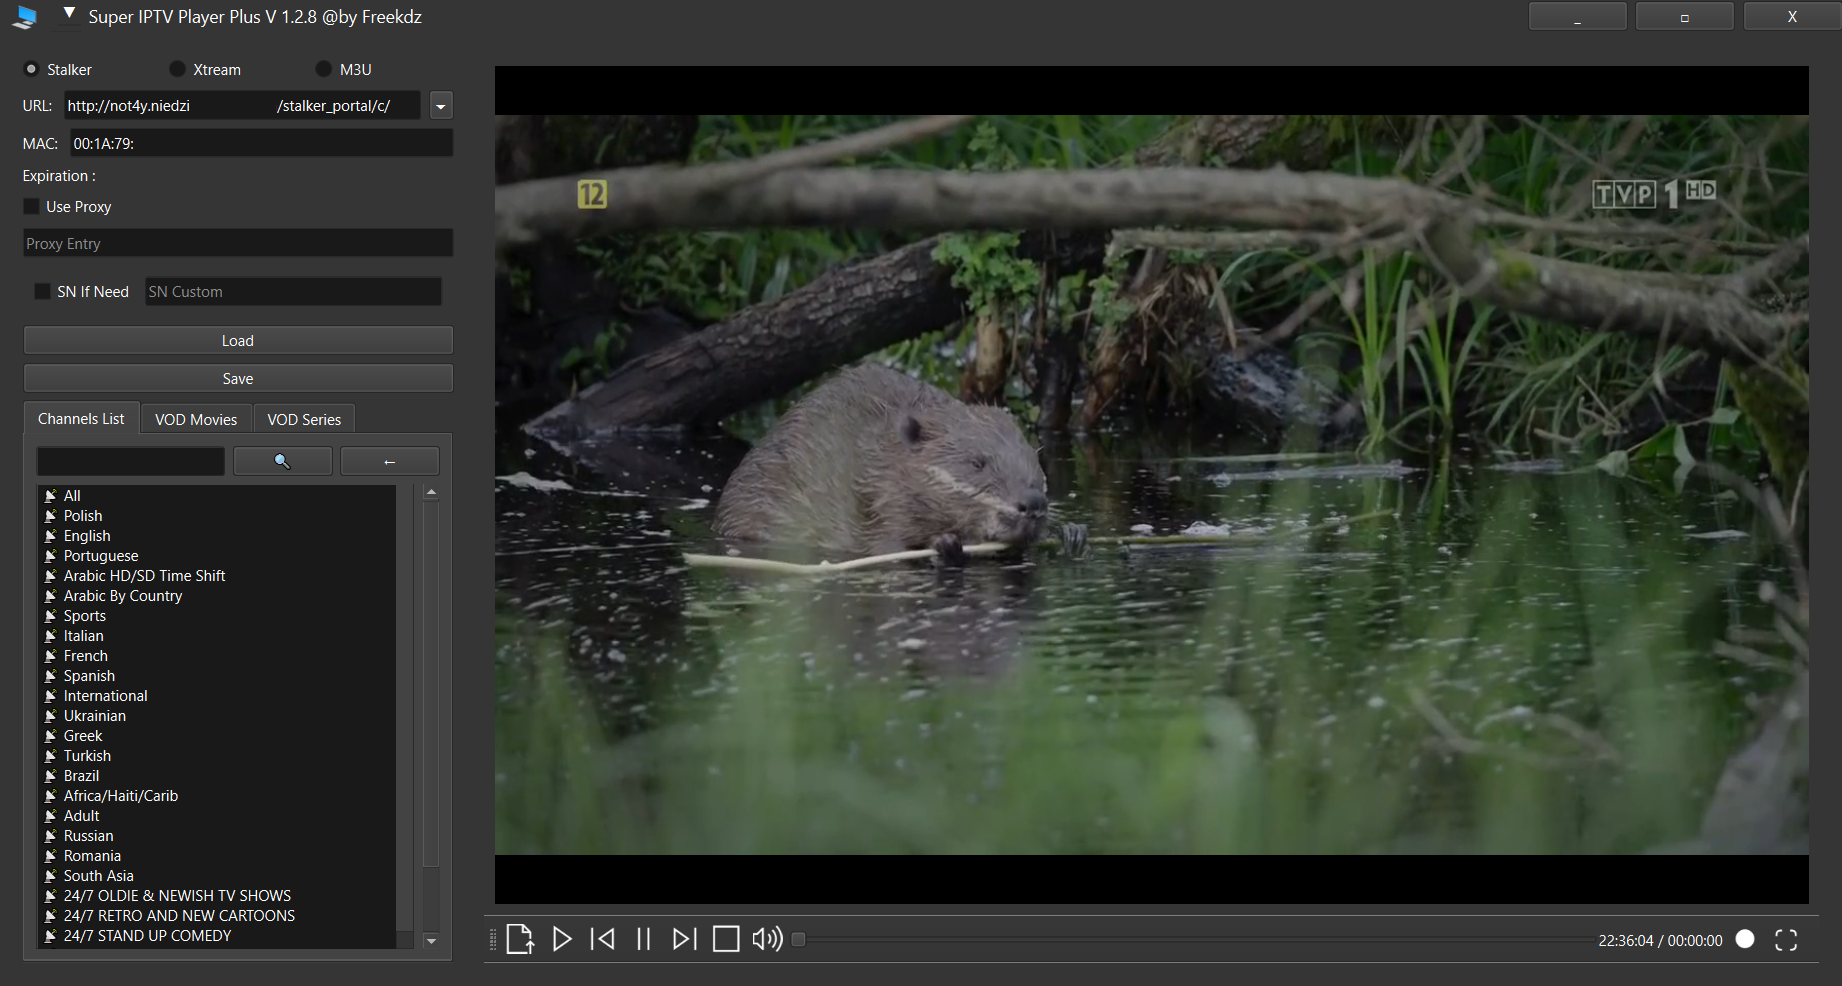
Task: Enable the Use Proxy checkbox
Action: (32, 206)
